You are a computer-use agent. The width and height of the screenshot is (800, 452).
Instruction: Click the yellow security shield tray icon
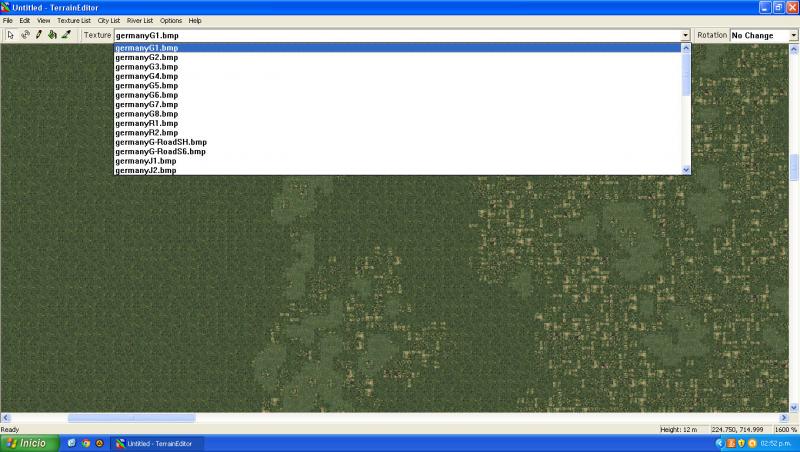click(x=741, y=443)
